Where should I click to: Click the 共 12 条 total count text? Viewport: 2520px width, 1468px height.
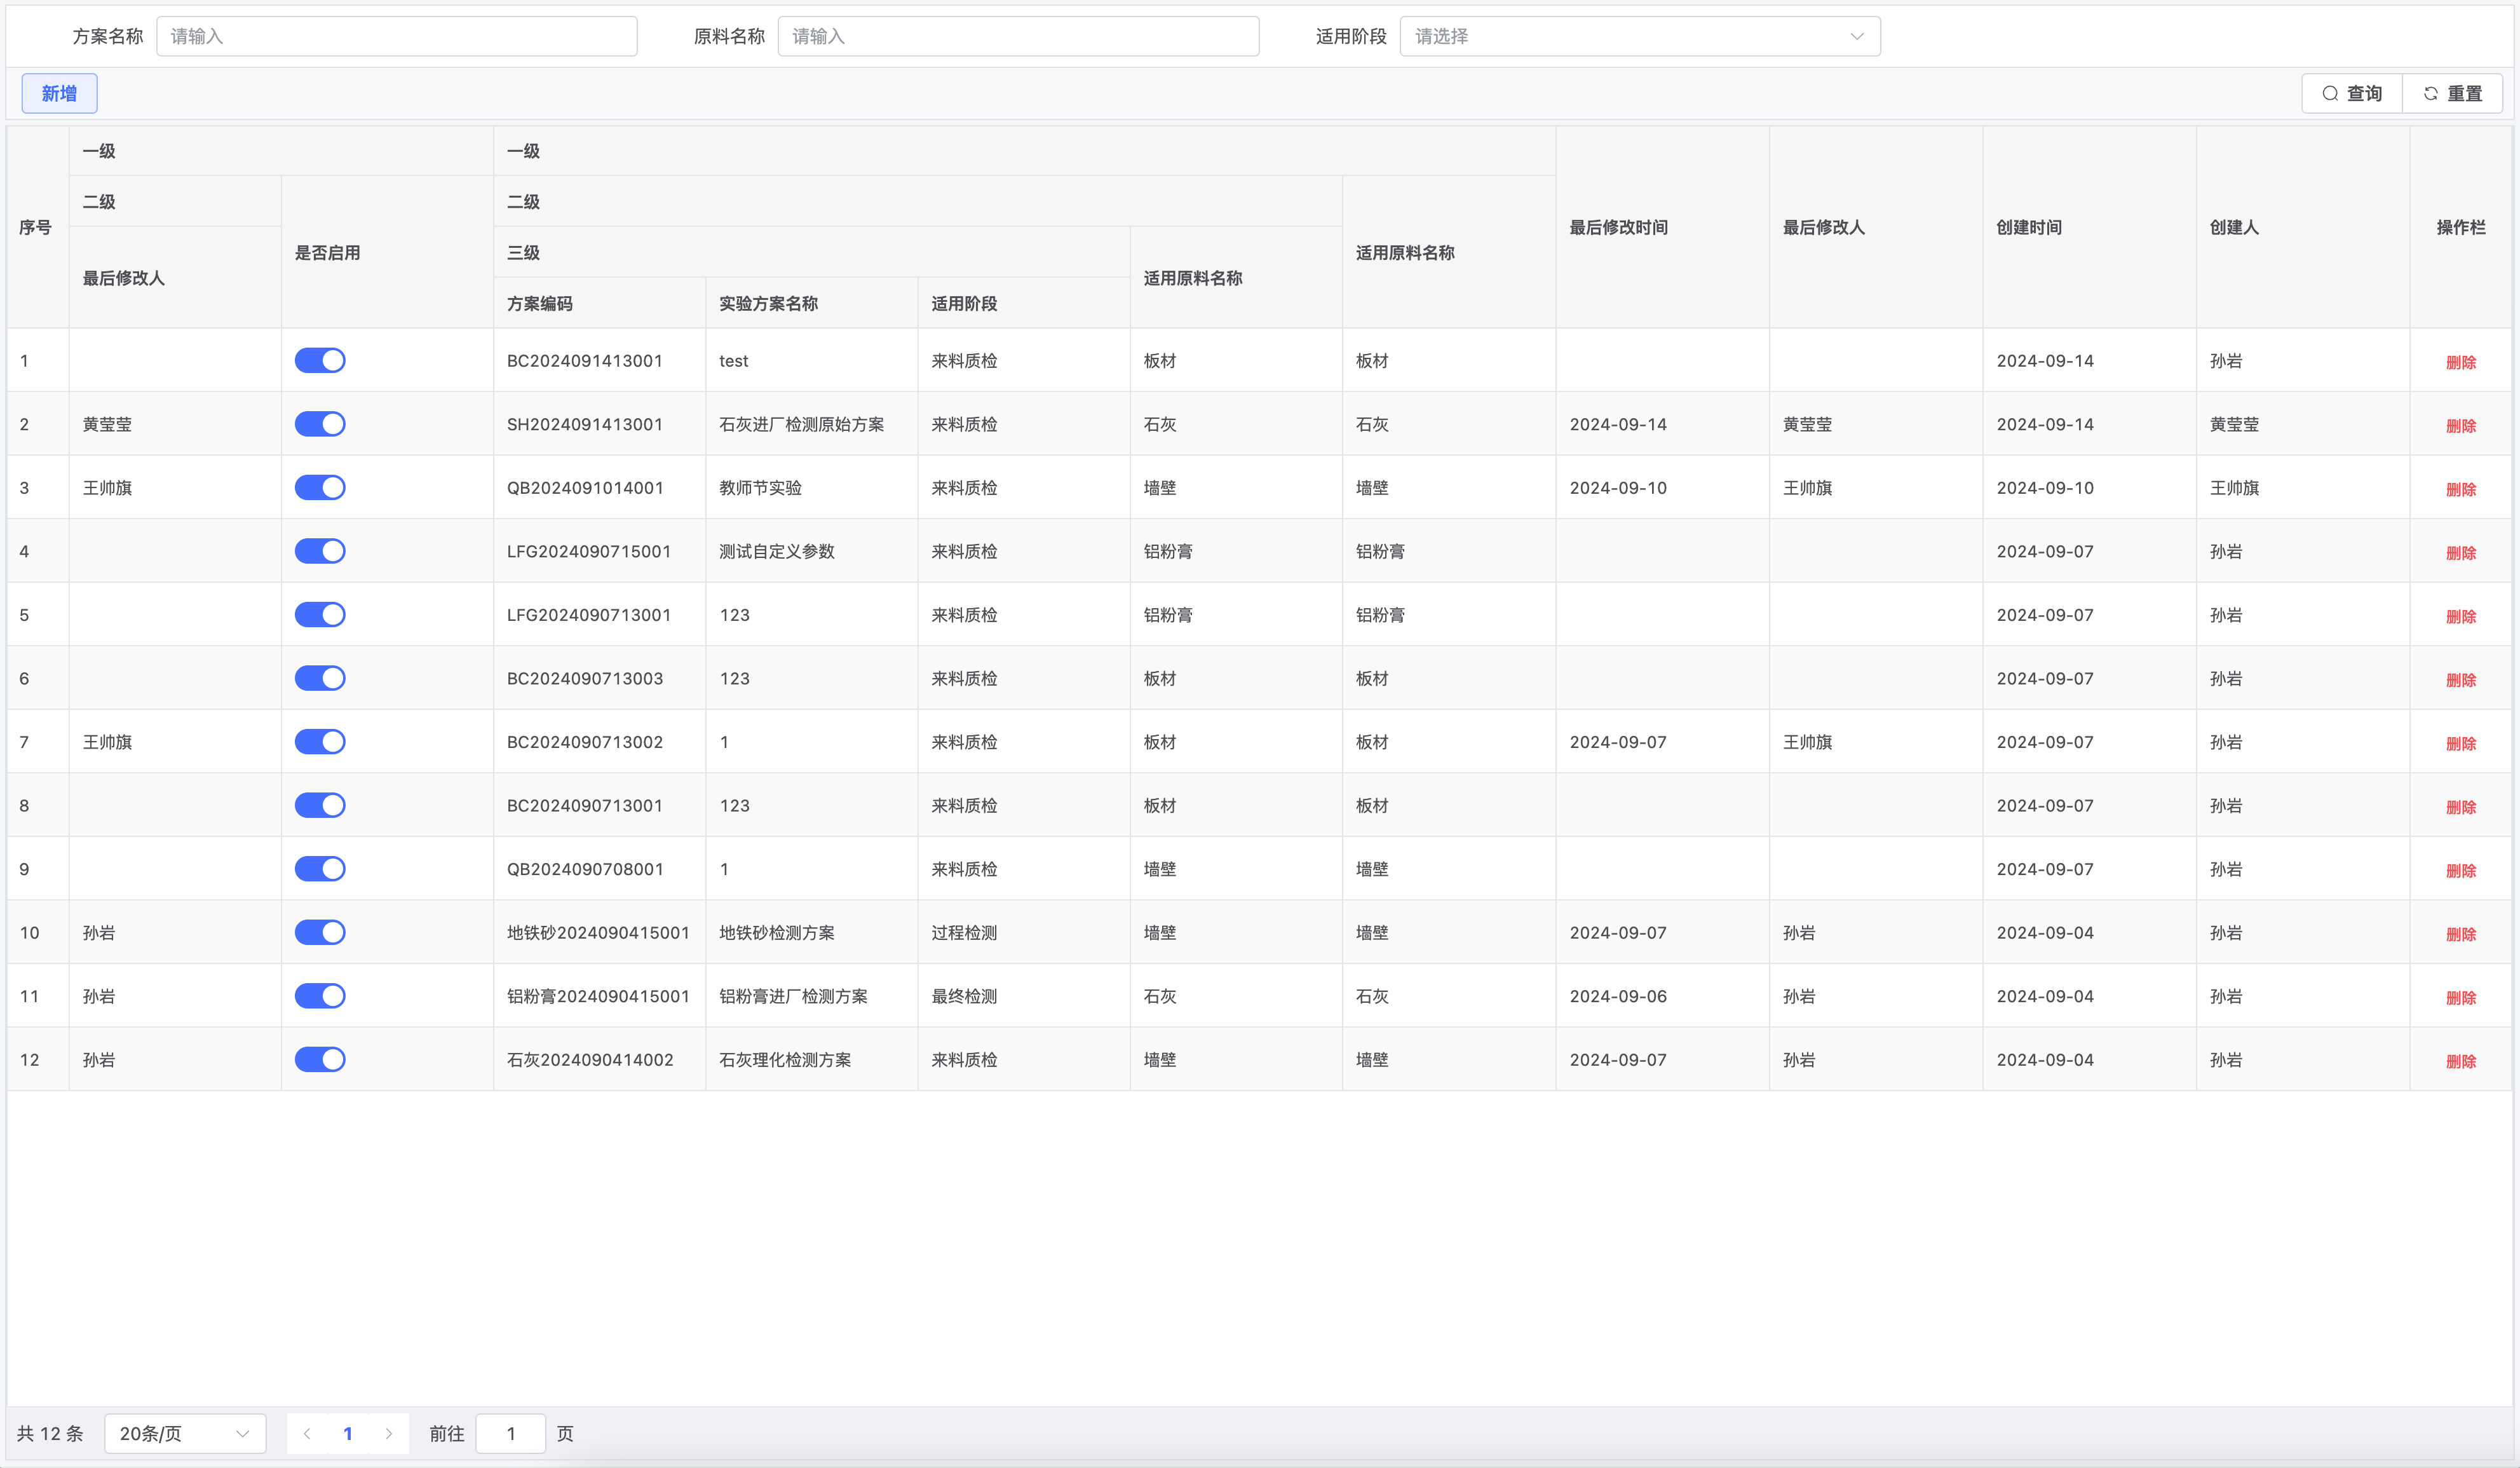50,1433
